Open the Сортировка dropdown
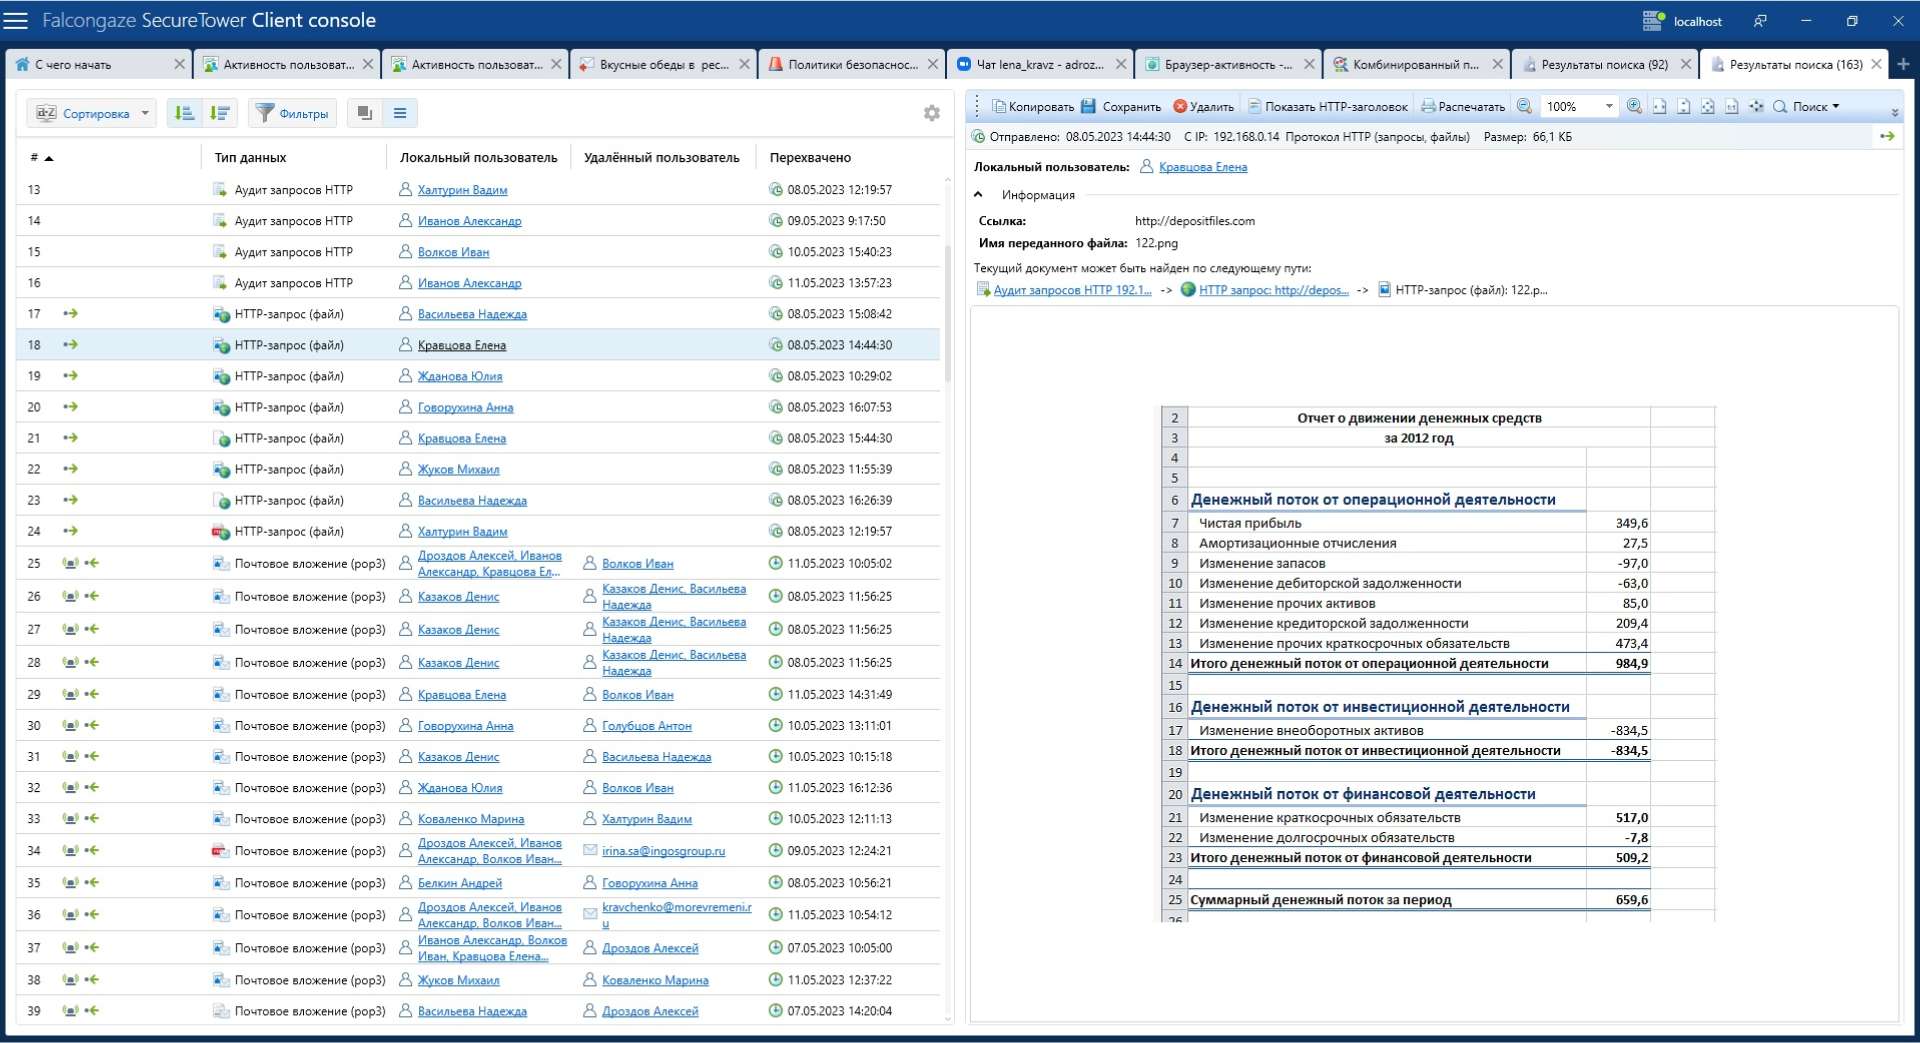The image size is (1920, 1043). (x=92, y=113)
